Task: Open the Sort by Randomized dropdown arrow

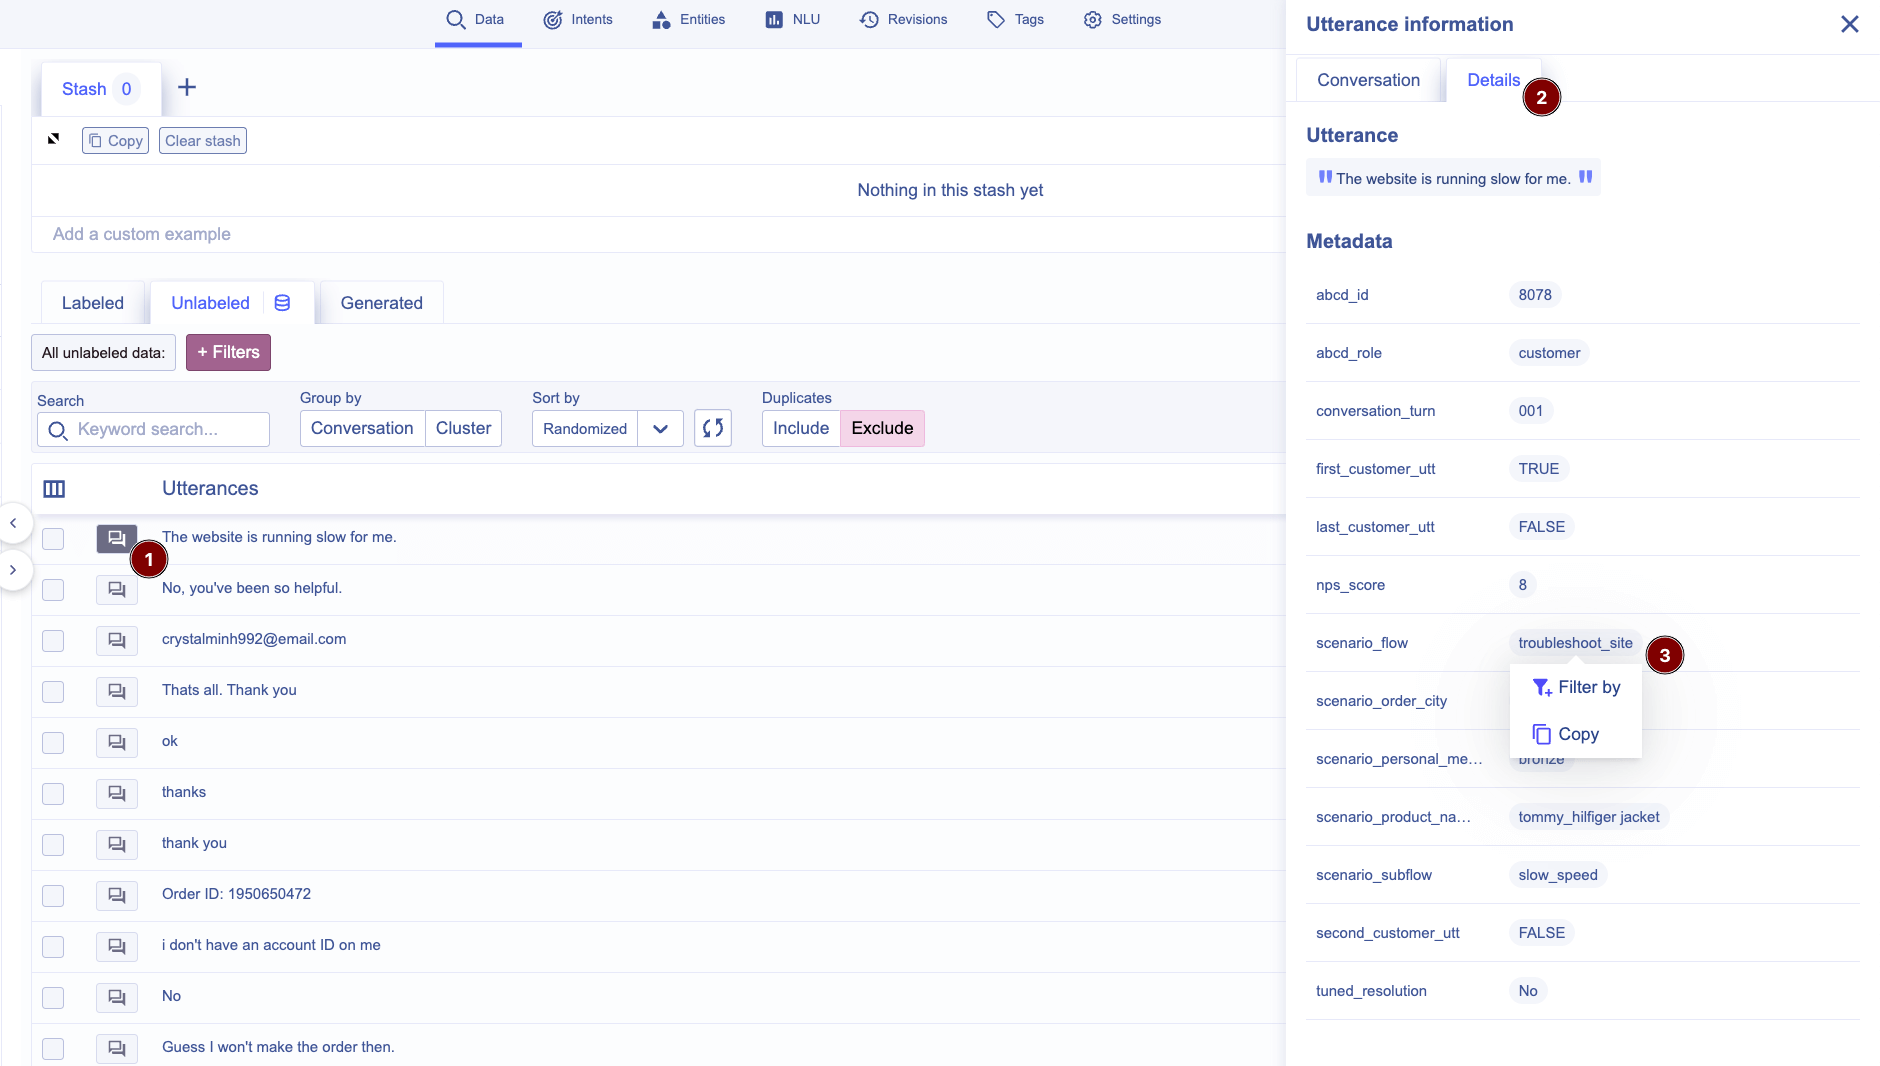Action: (660, 428)
